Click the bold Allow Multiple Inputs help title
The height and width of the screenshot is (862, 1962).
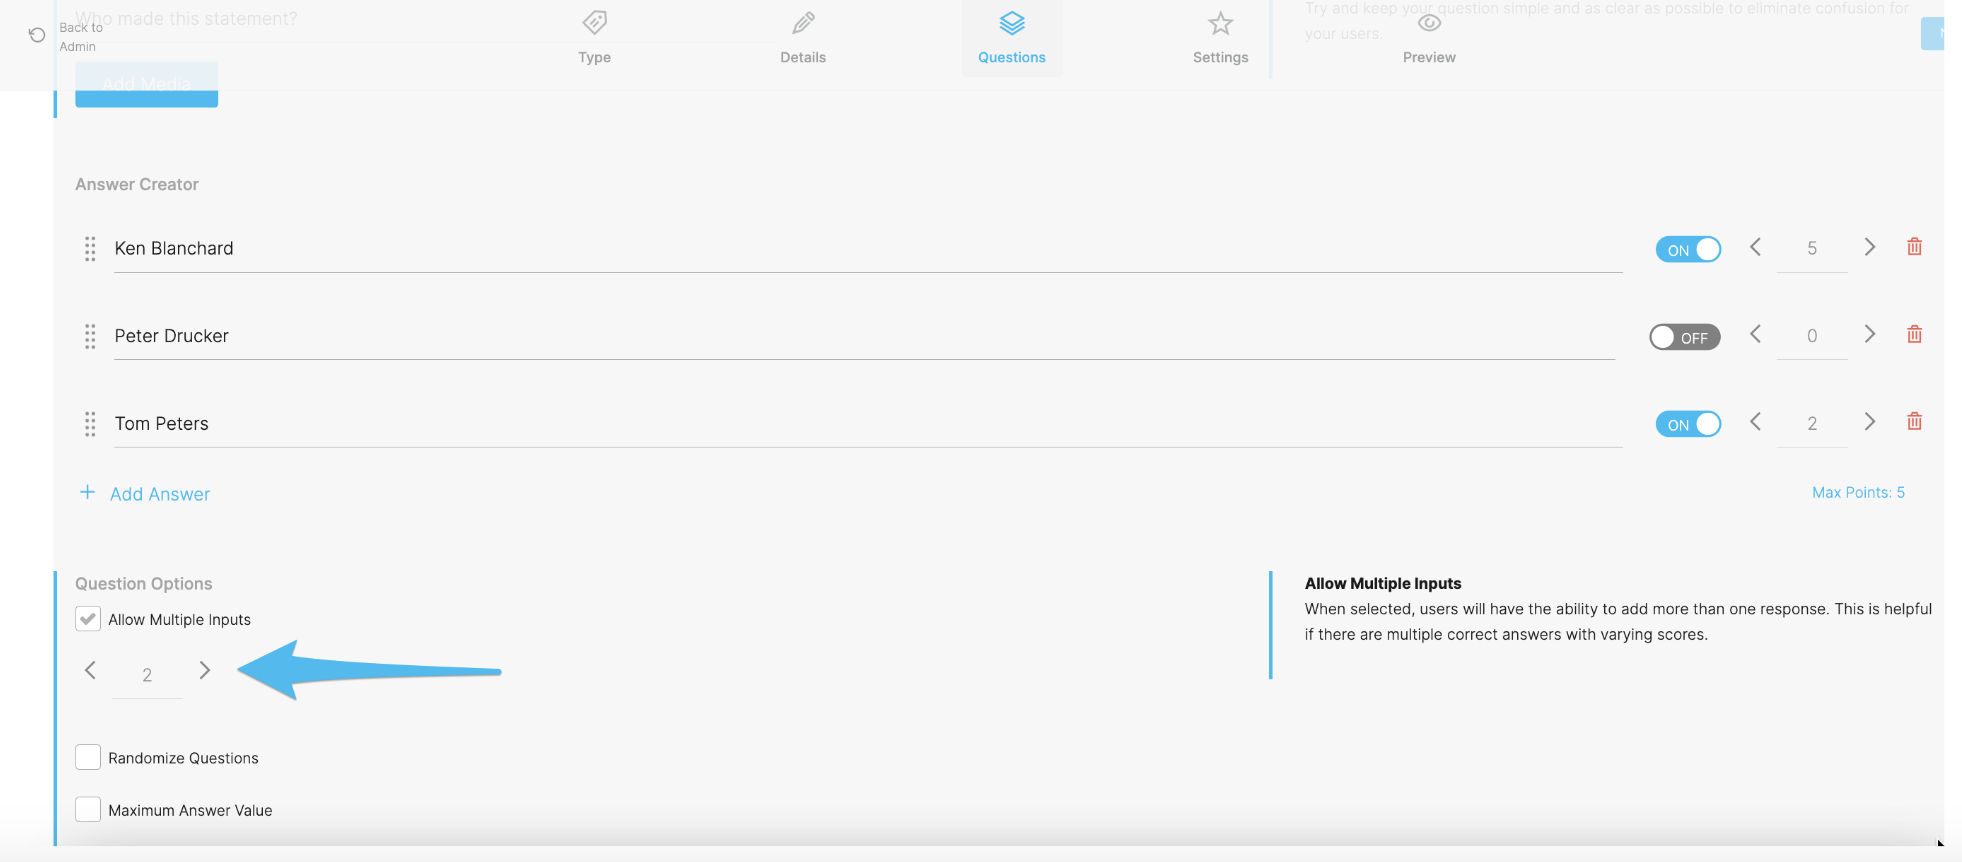tap(1383, 583)
